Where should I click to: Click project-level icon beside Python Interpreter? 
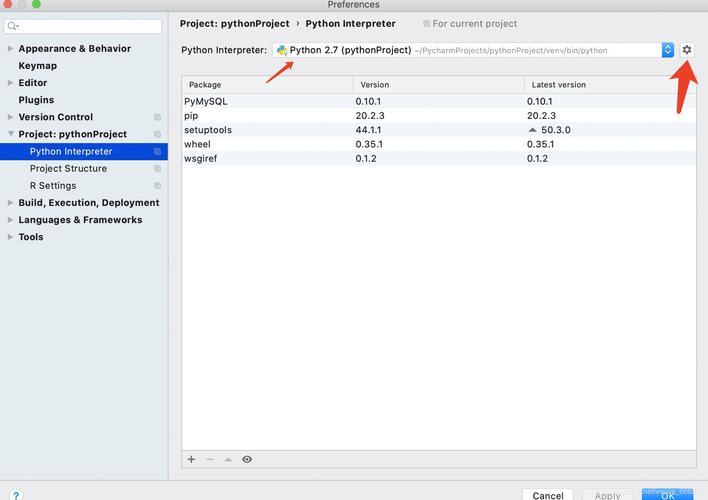click(157, 151)
